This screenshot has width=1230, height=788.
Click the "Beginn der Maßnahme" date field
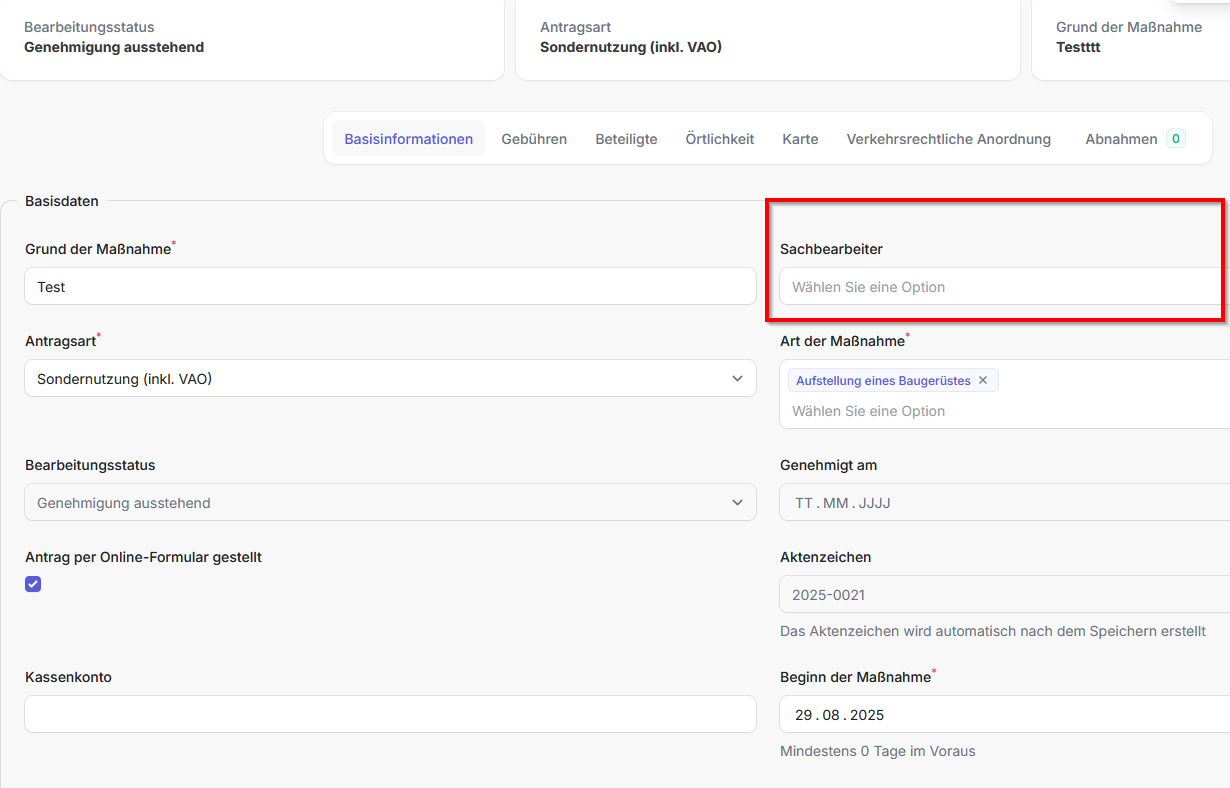coord(1000,715)
